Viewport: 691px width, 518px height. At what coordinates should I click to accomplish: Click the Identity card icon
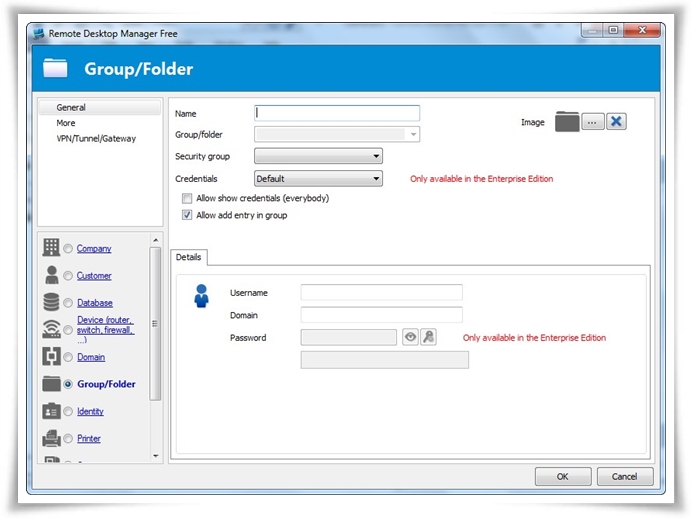point(51,411)
